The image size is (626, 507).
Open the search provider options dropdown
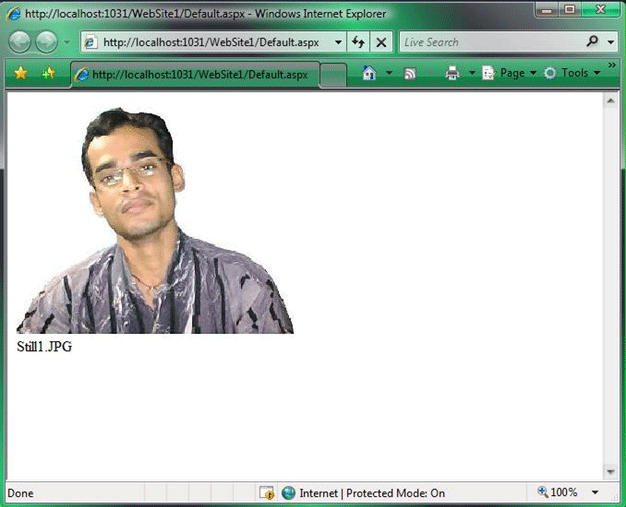(611, 42)
